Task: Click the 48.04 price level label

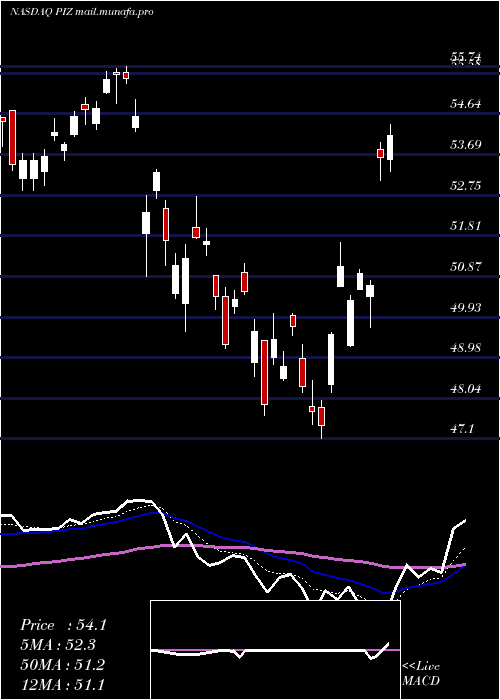Action: click(466, 389)
